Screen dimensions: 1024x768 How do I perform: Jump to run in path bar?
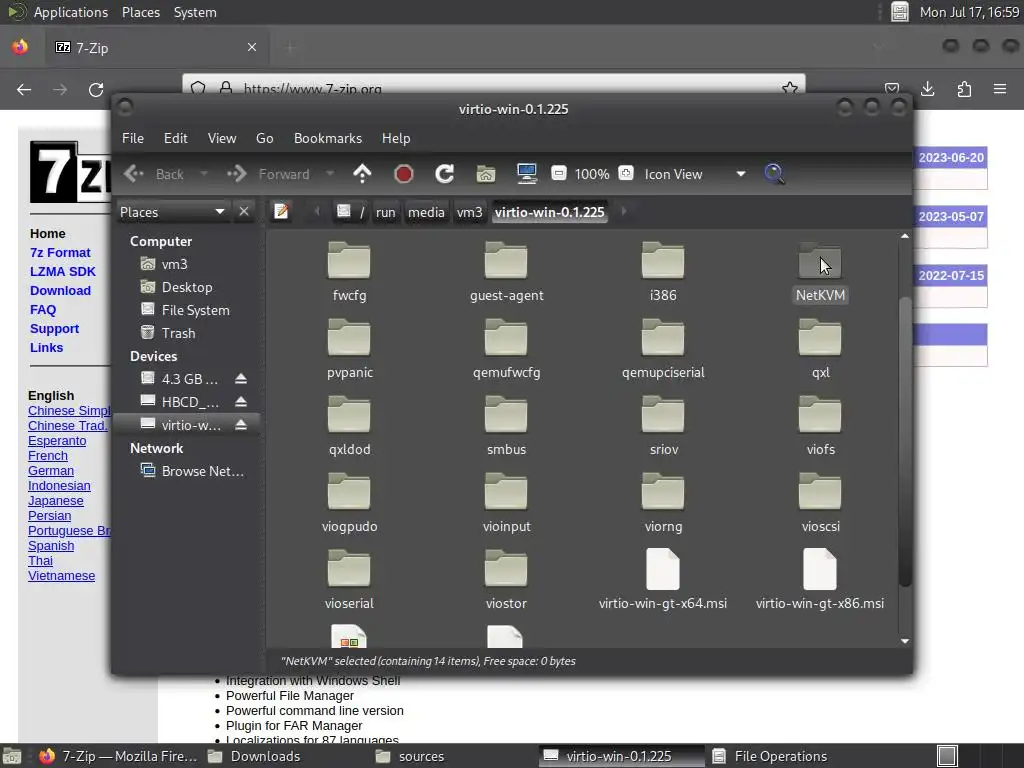click(385, 212)
